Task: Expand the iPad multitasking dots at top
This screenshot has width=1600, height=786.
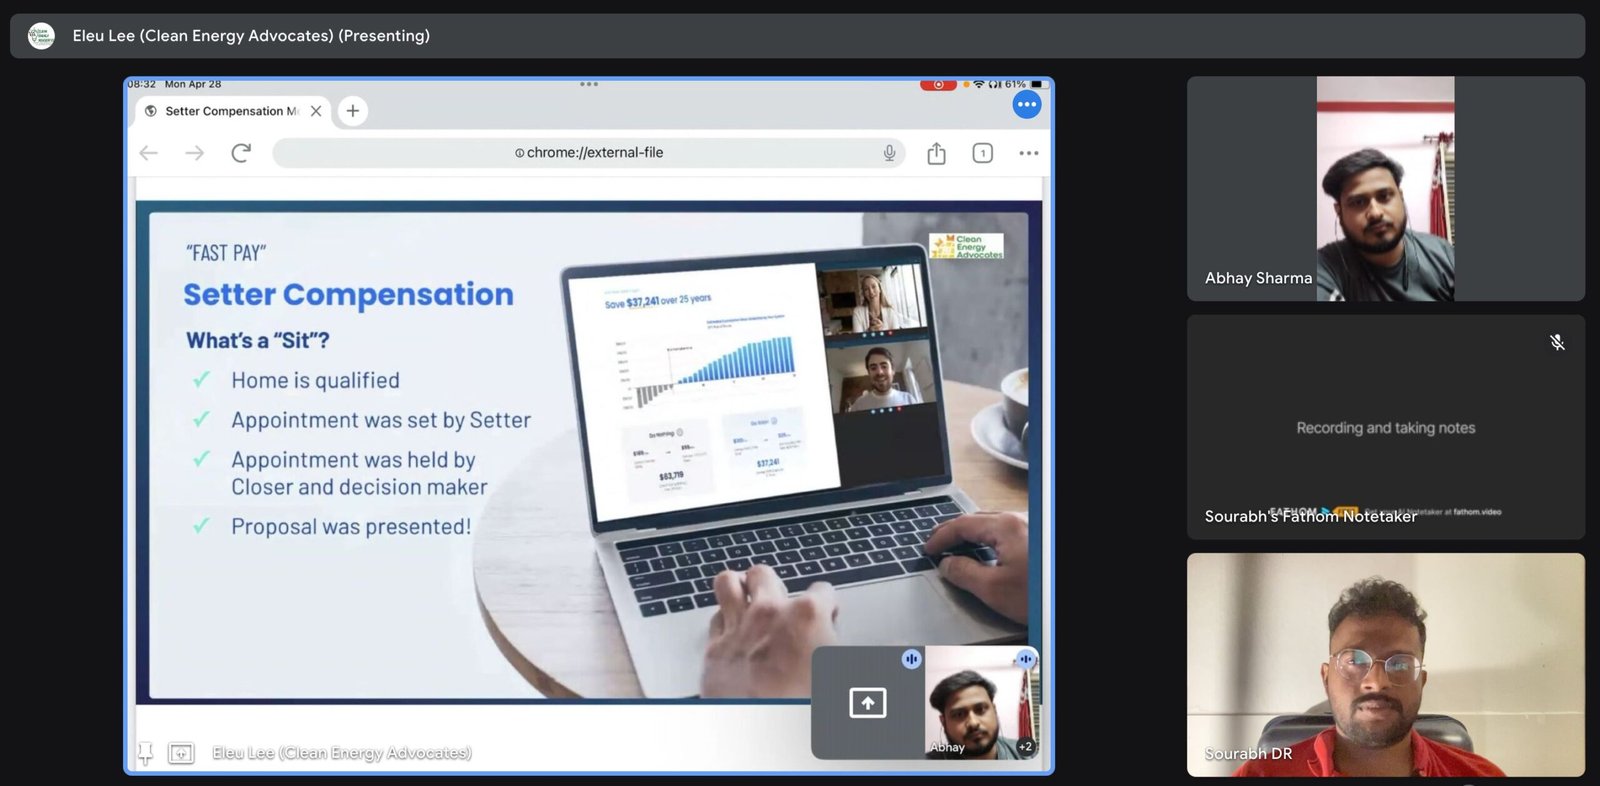Action: pyautogui.click(x=589, y=84)
